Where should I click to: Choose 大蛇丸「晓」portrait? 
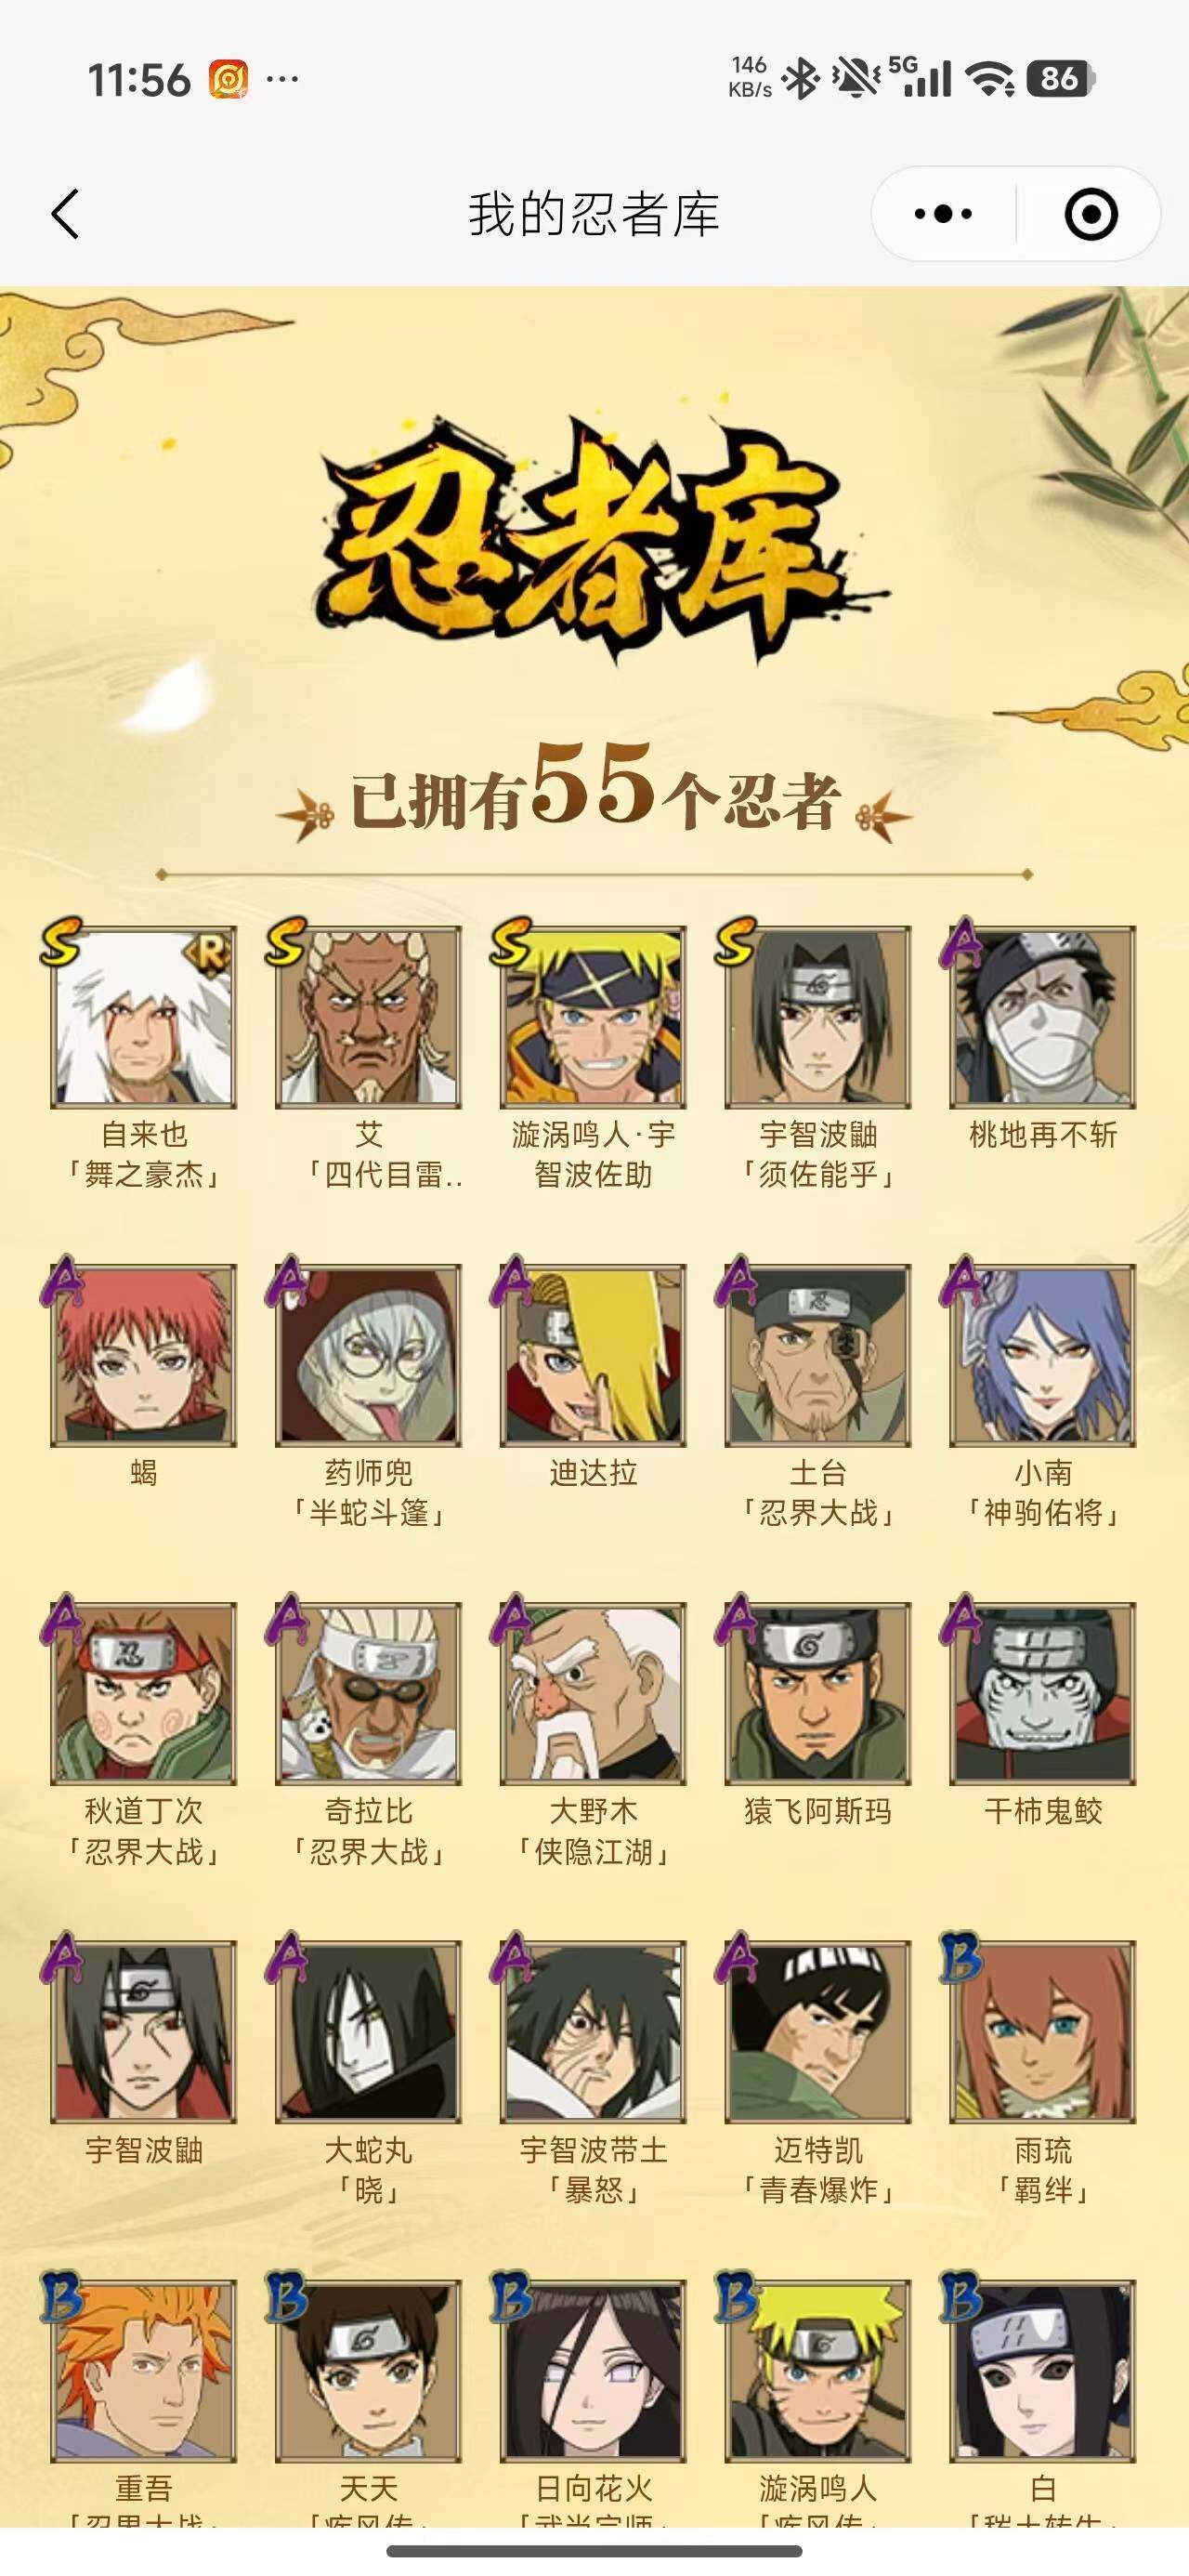point(368,2032)
